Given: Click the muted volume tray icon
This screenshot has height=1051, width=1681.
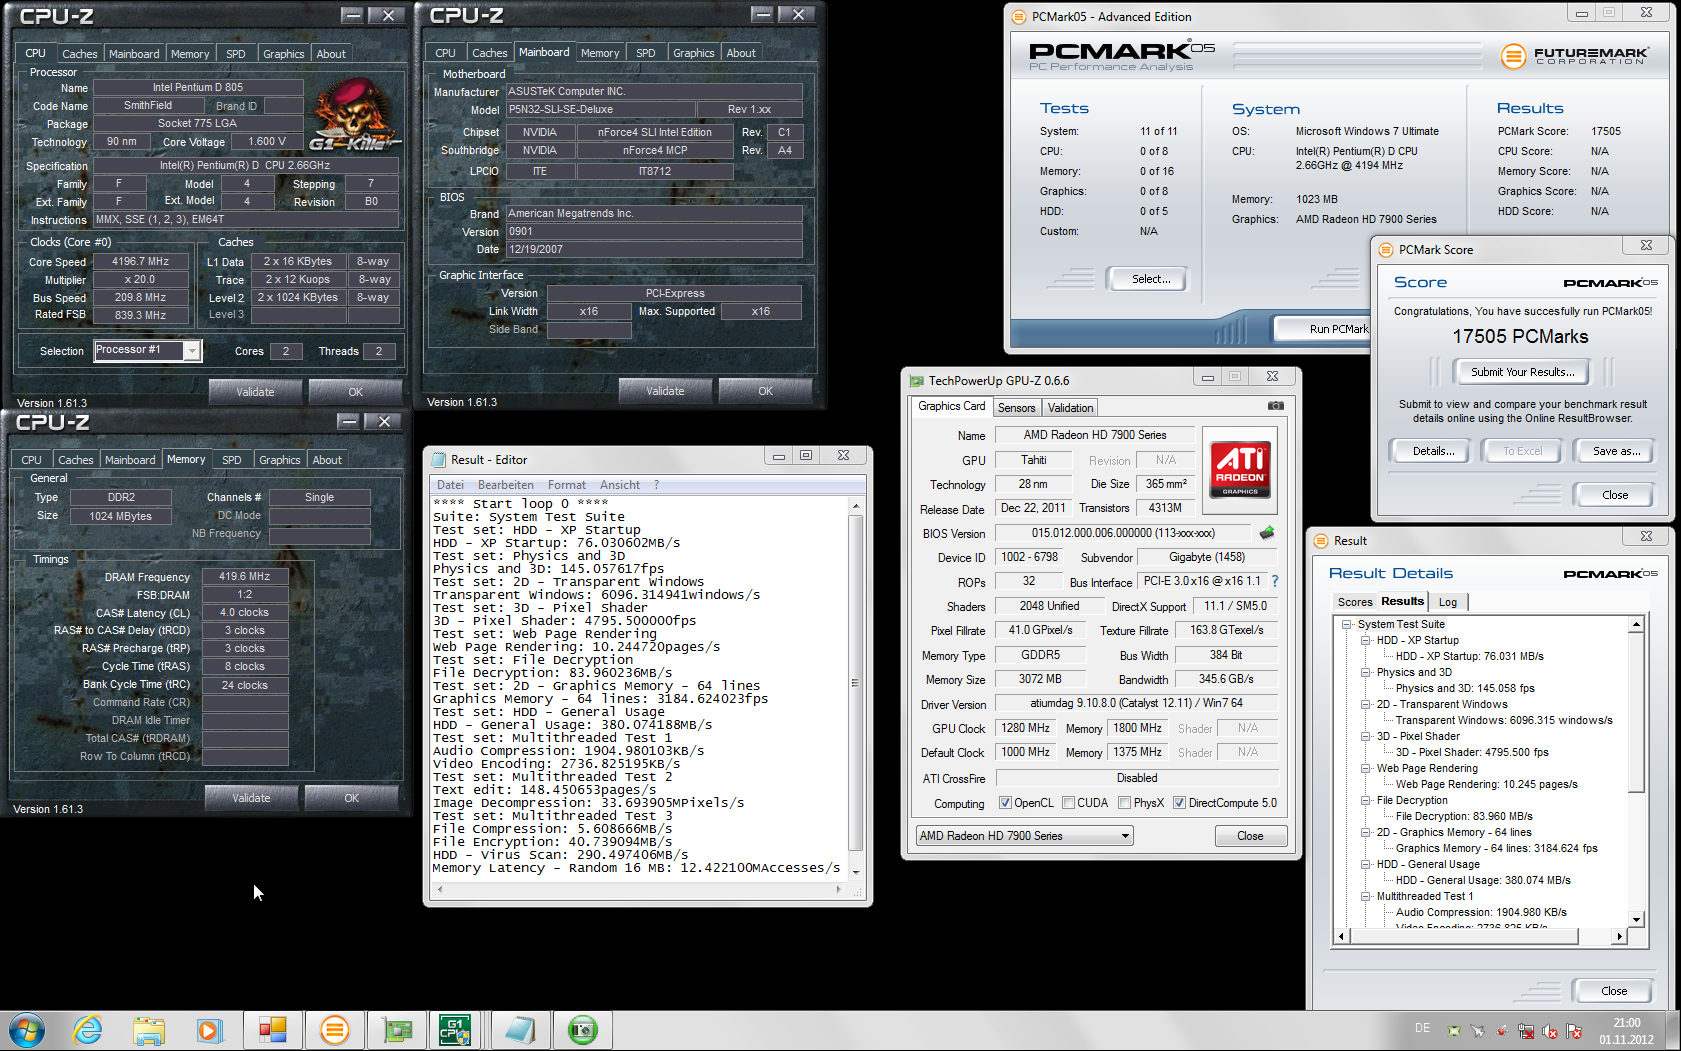Looking at the screenshot, I should click(x=1550, y=1031).
